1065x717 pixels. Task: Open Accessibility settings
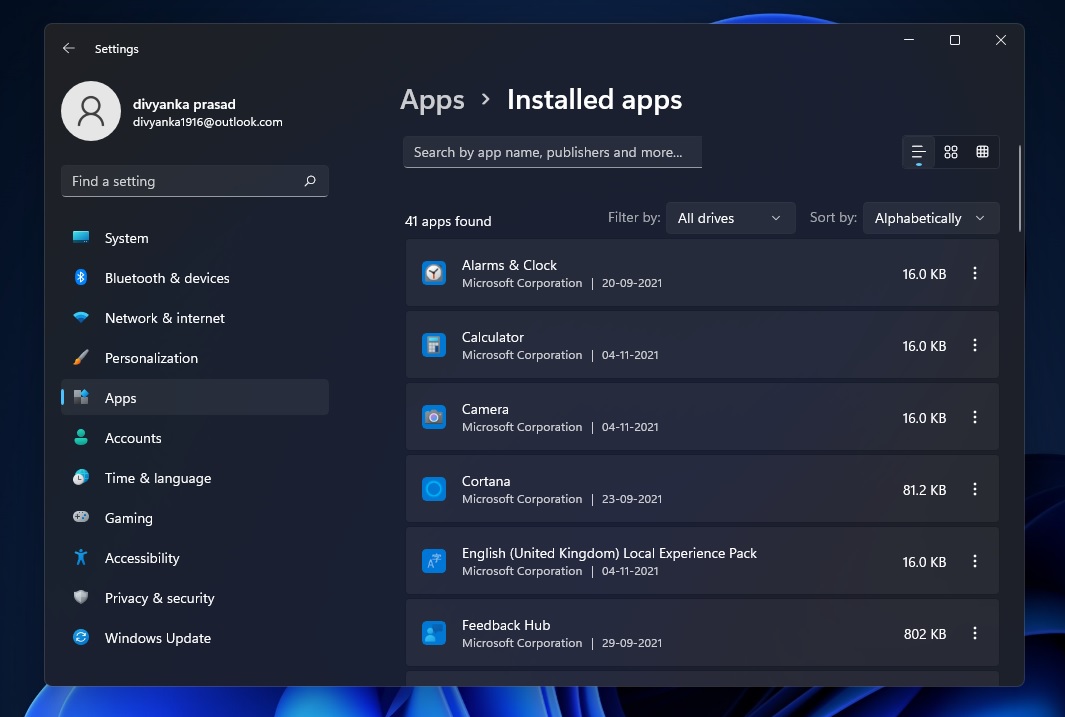195,558
